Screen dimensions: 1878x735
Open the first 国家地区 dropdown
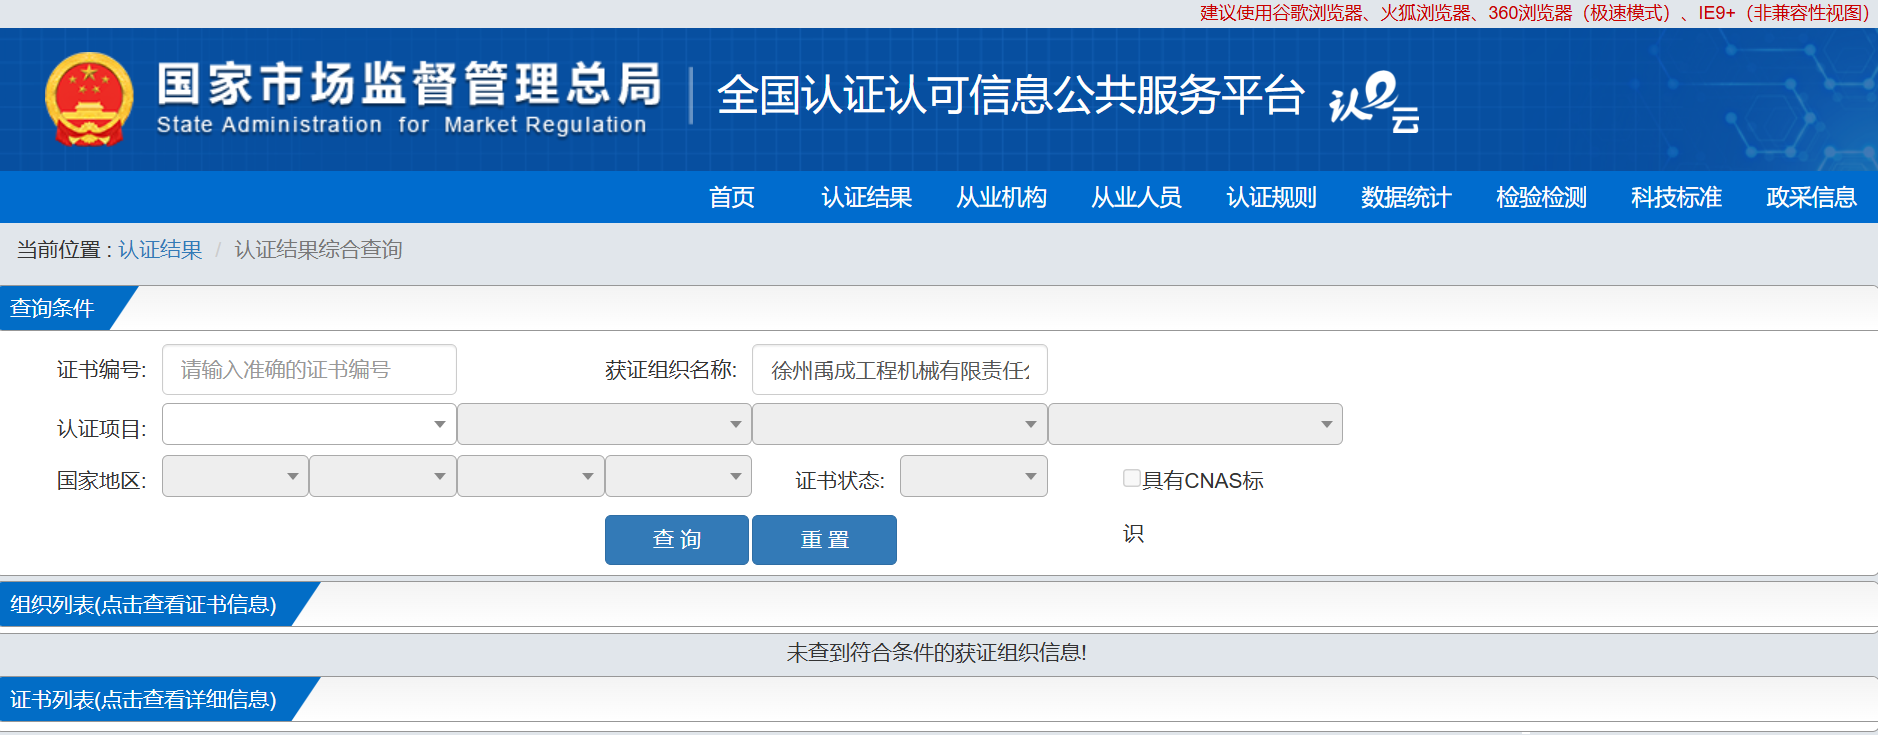tap(235, 476)
